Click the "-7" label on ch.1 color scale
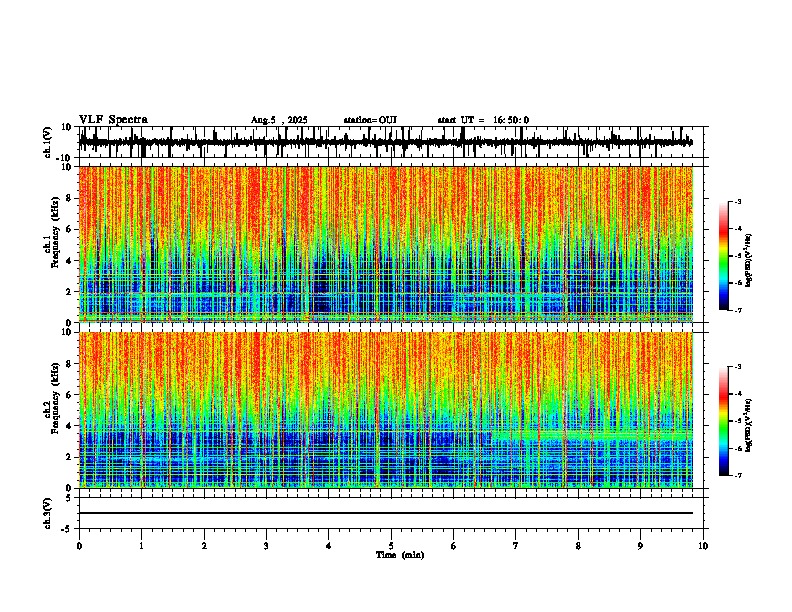 click(738, 310)
